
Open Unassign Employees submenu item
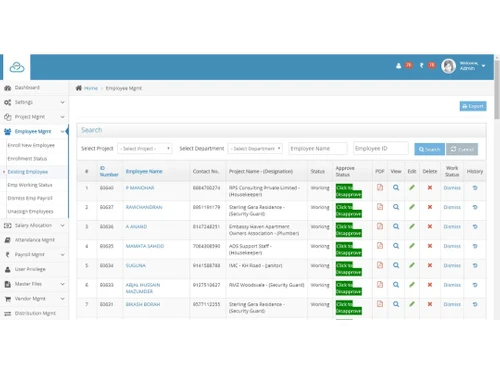[30, 211]
